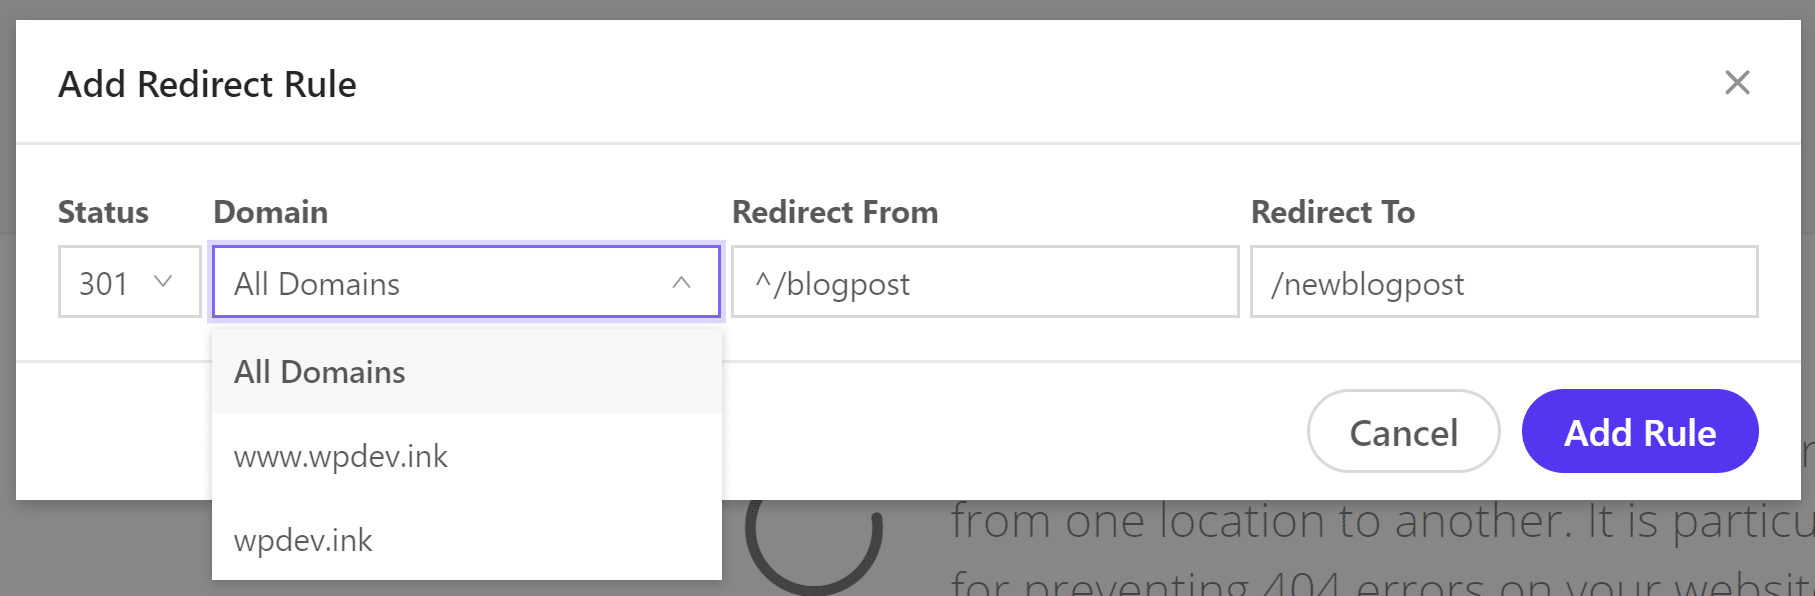Click the Redirect To heading

1333,212
